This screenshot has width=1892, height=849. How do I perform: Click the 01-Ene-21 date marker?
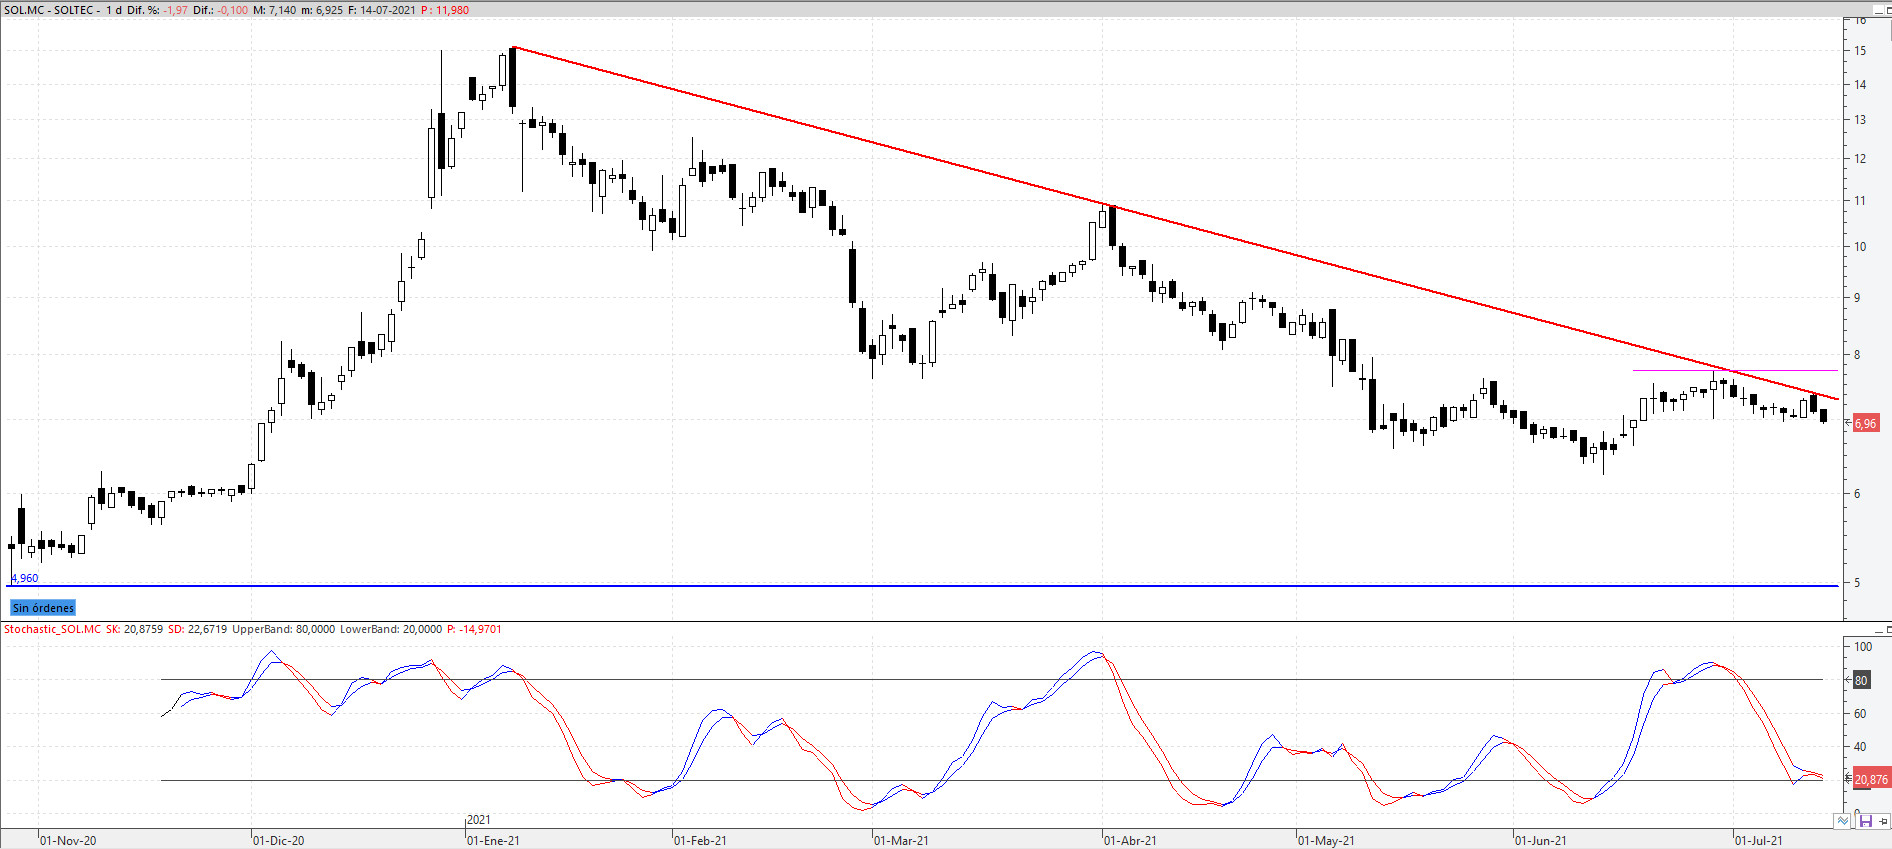click(x=493, y=840)
